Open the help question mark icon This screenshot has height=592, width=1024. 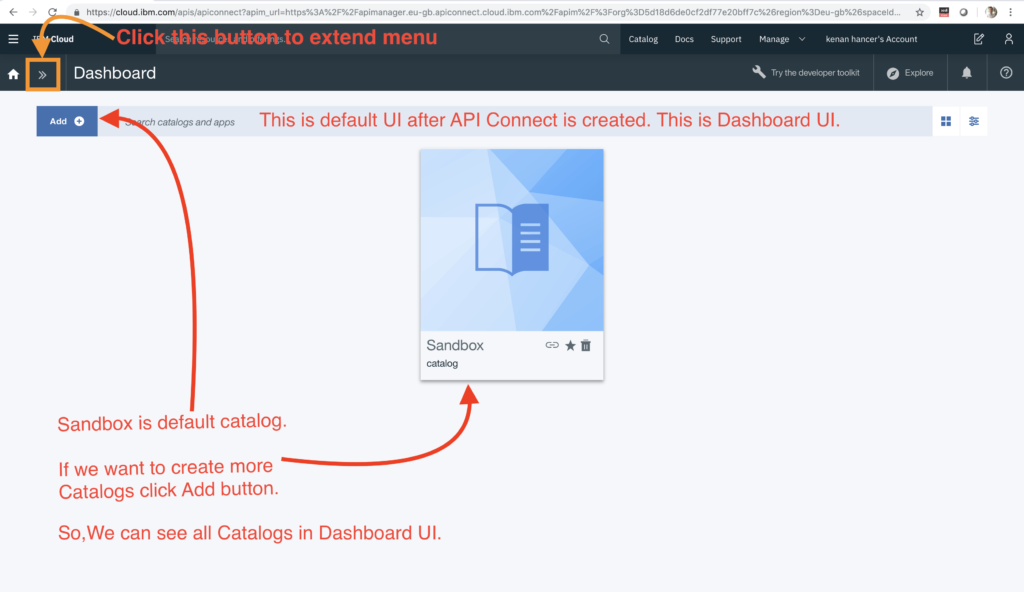pyautogui.click(x=1006, y=73)
